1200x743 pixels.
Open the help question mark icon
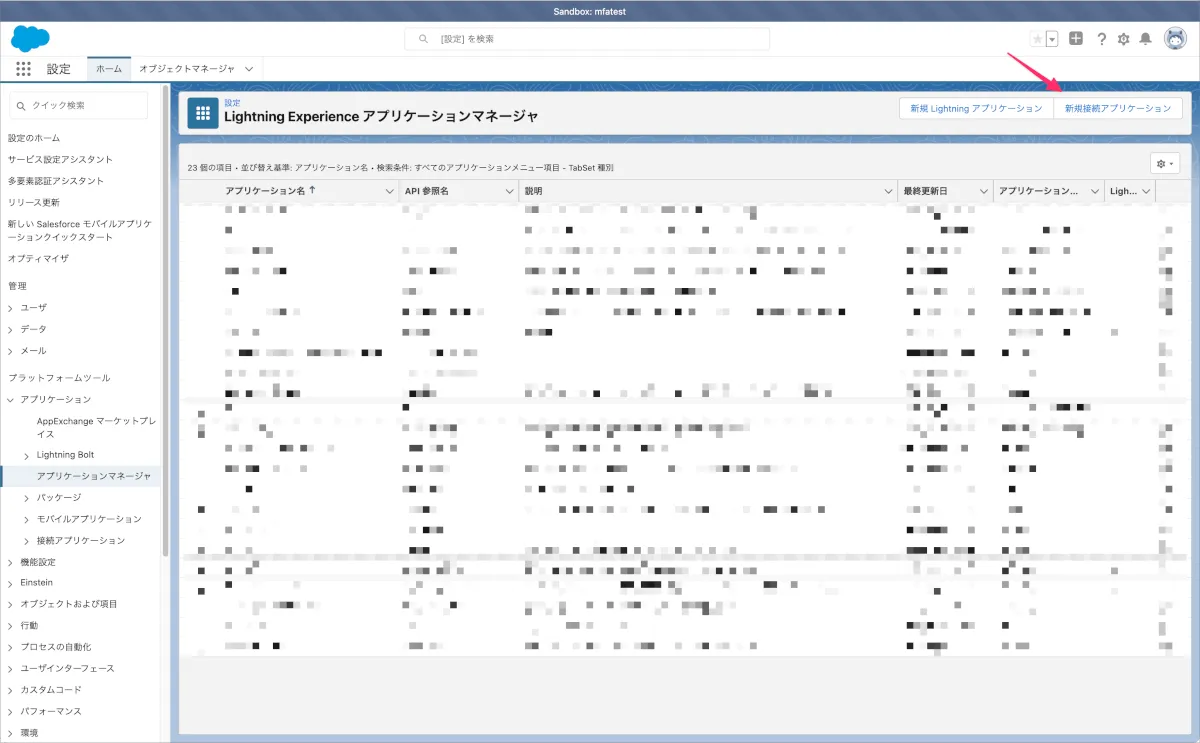click(1101, 39)
